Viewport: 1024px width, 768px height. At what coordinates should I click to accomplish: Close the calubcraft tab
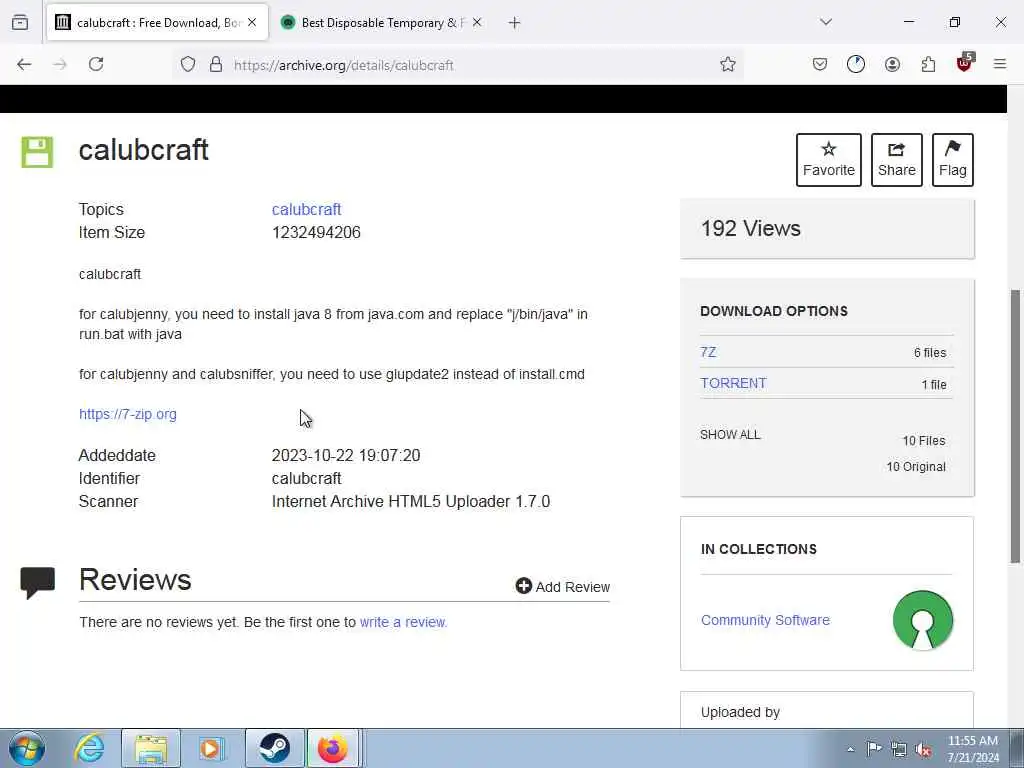point(252,23)
